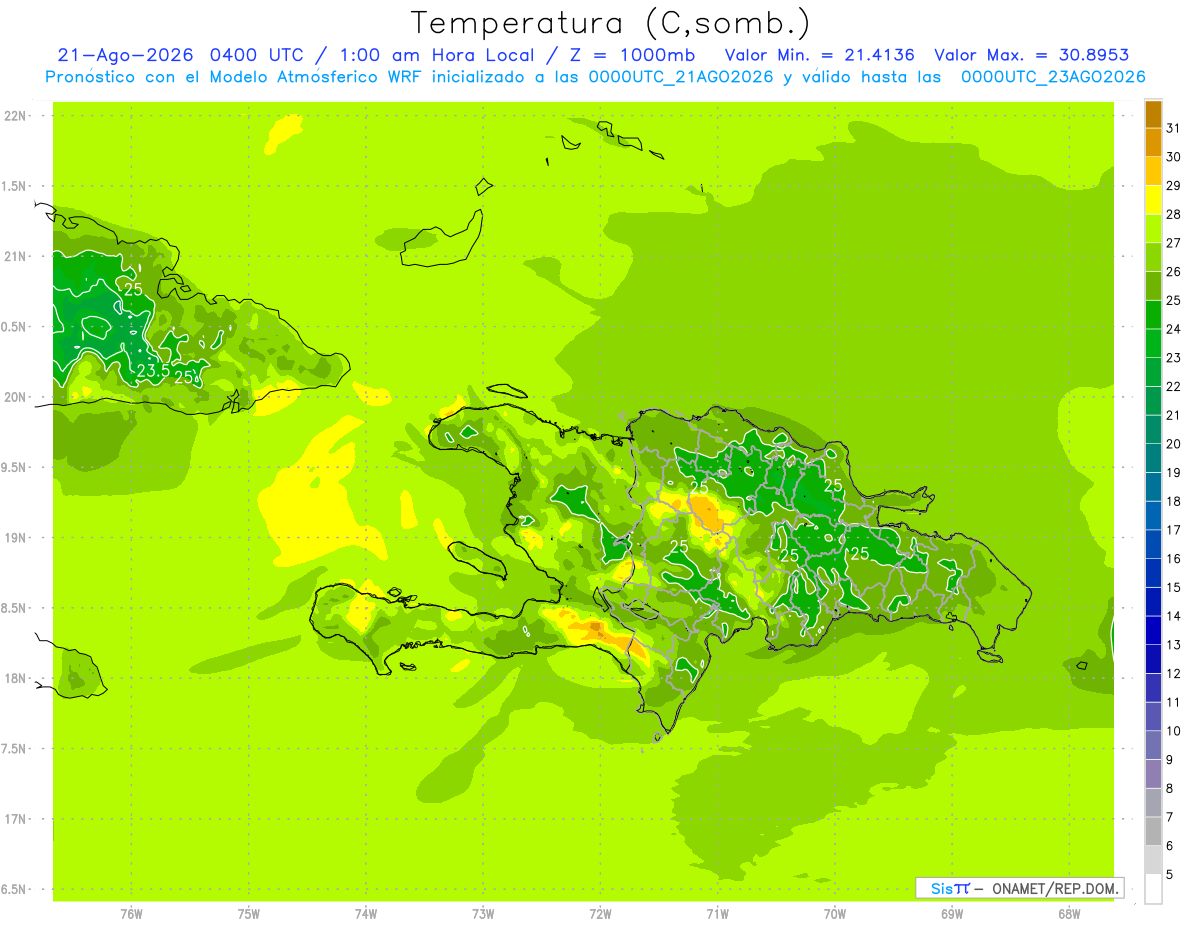Click the '23.5' contour label over Cuba
Viewport: 1200px width, 927px height.
pyautogui.click(x=152, y=371)
